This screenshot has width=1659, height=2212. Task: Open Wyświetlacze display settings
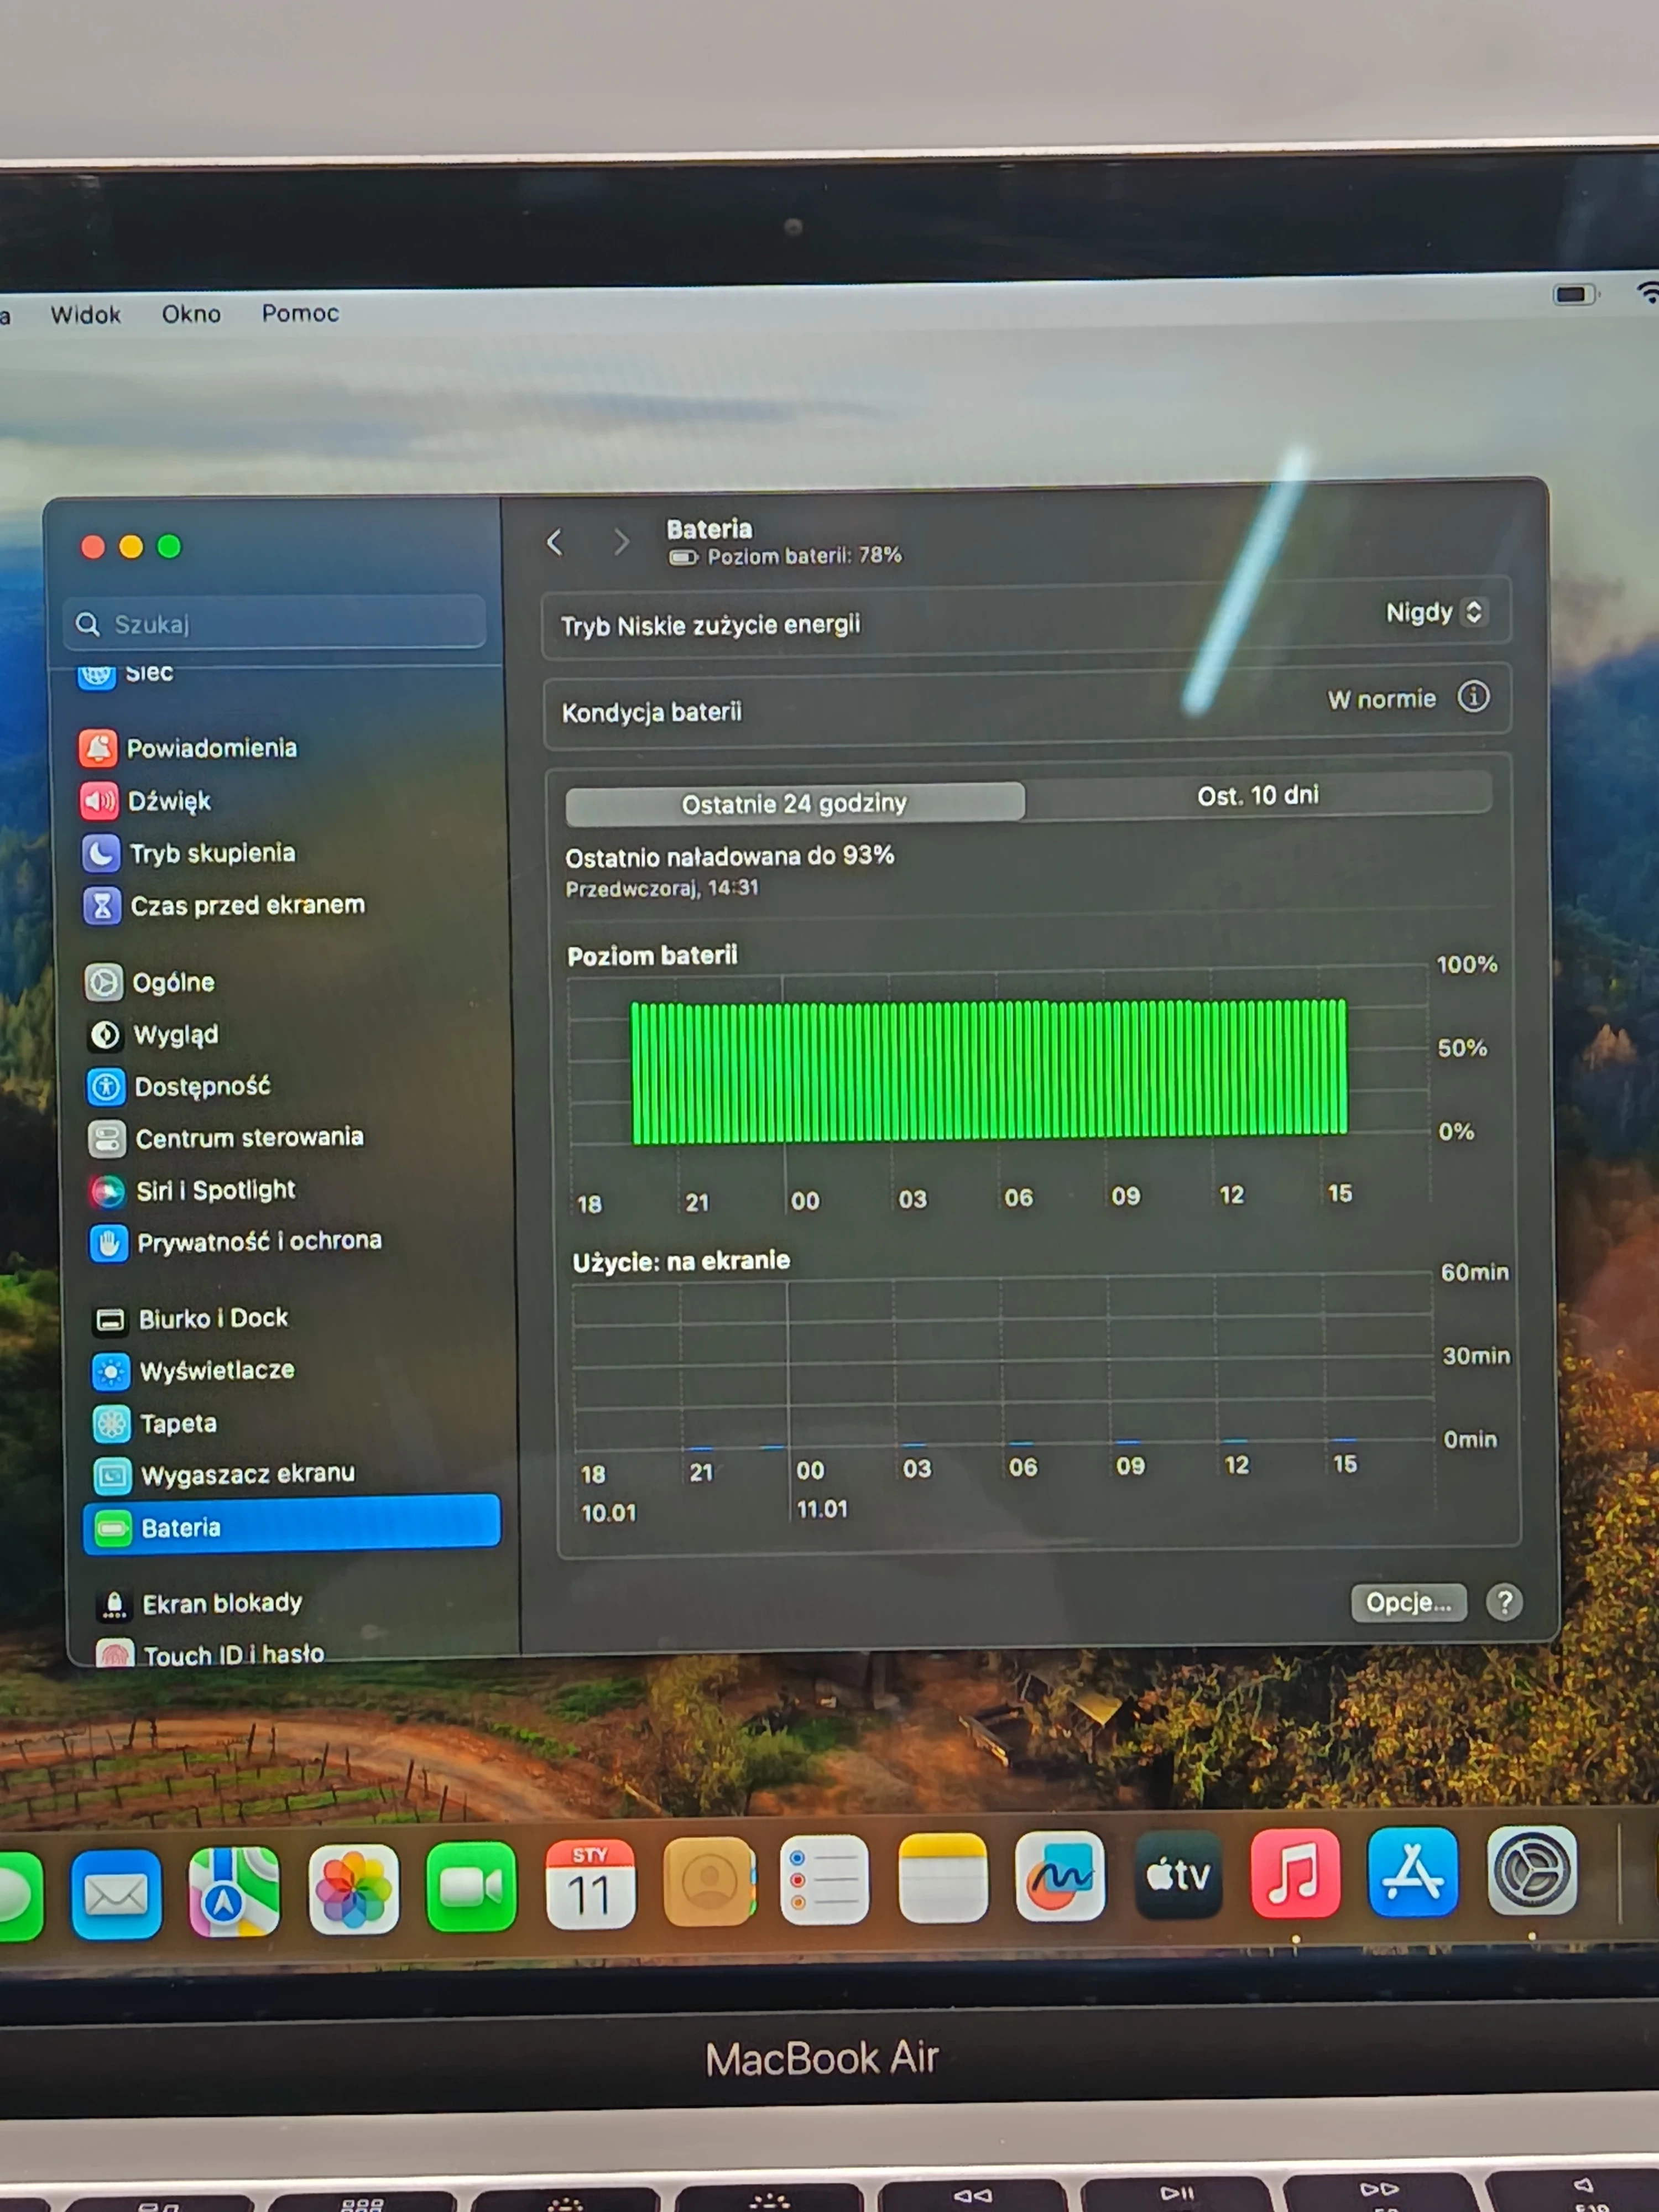(216, 1370)
